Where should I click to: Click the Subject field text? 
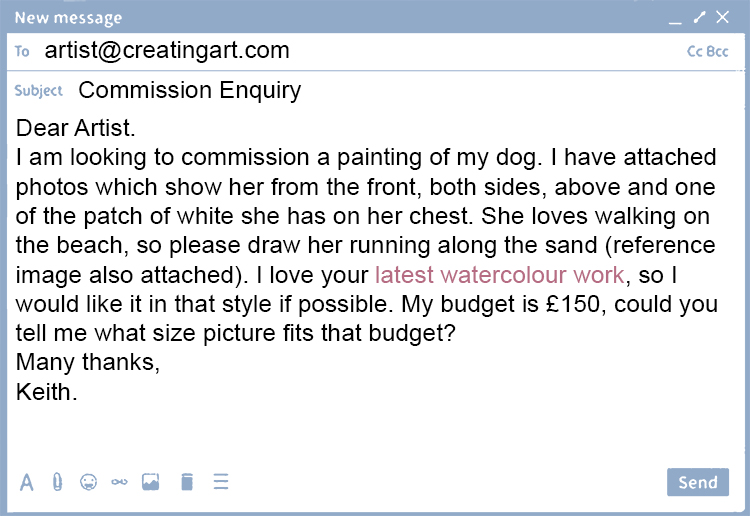click(x=189, y=91)
